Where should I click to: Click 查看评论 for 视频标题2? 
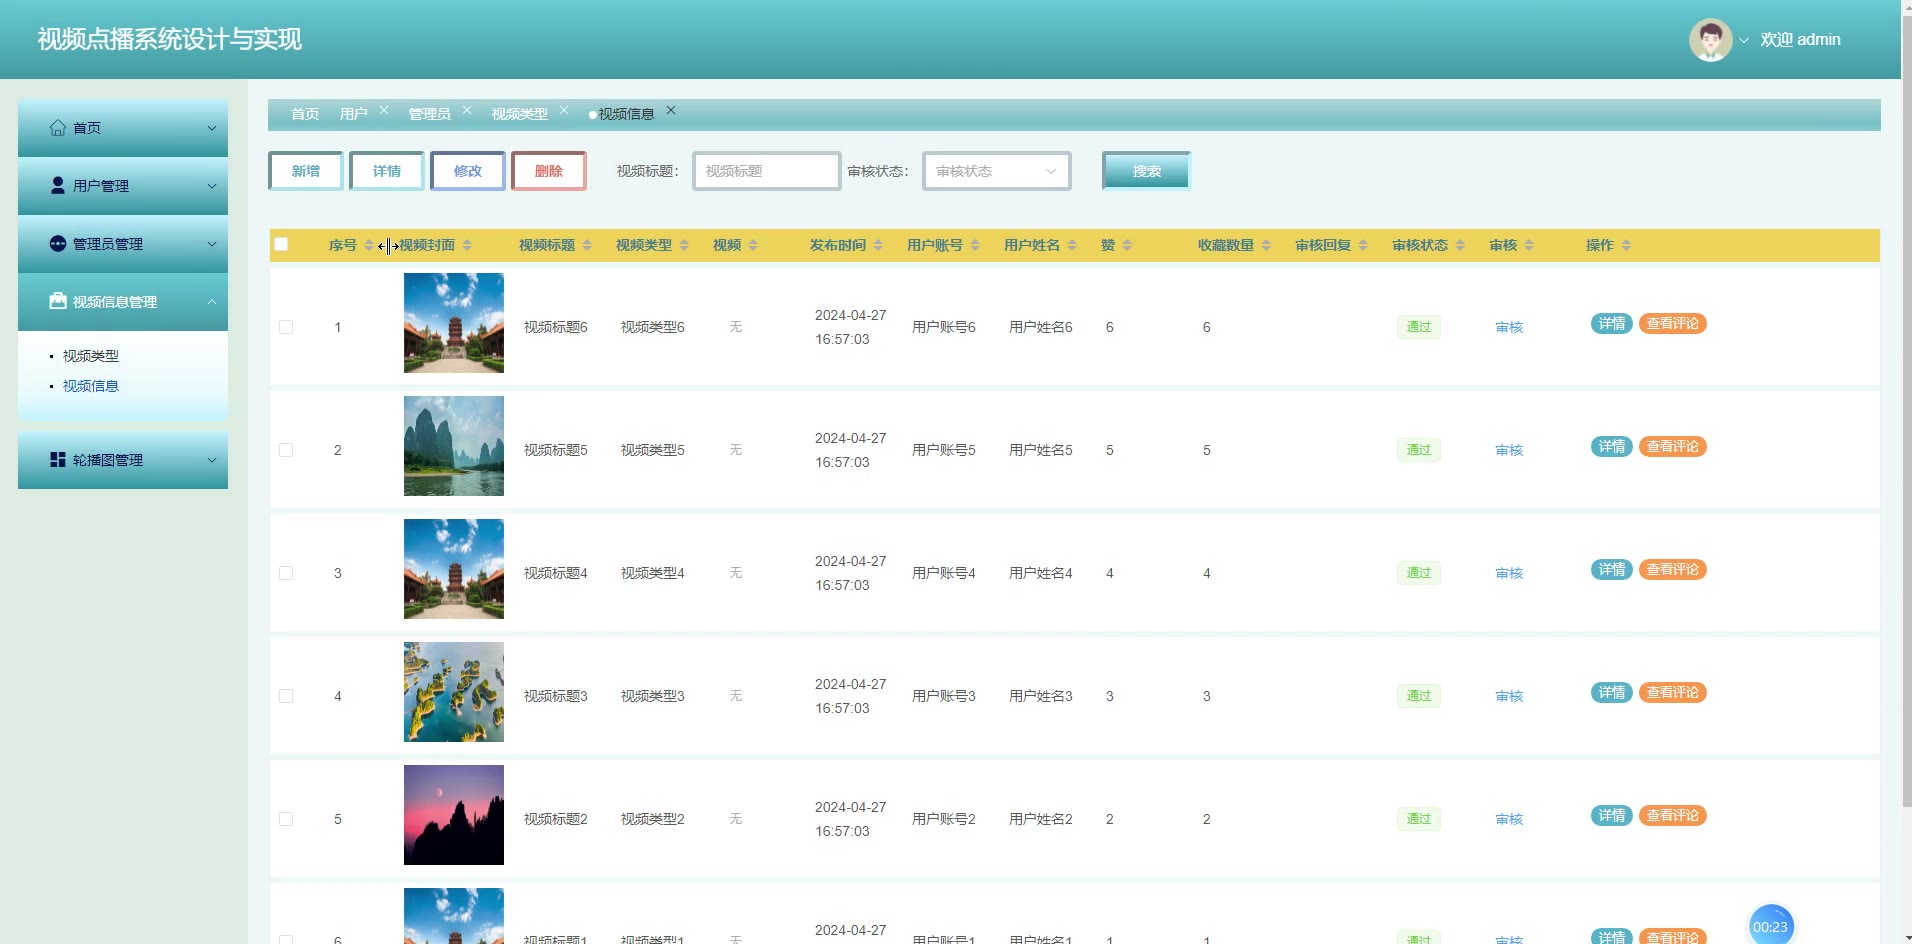point(1673,815)
